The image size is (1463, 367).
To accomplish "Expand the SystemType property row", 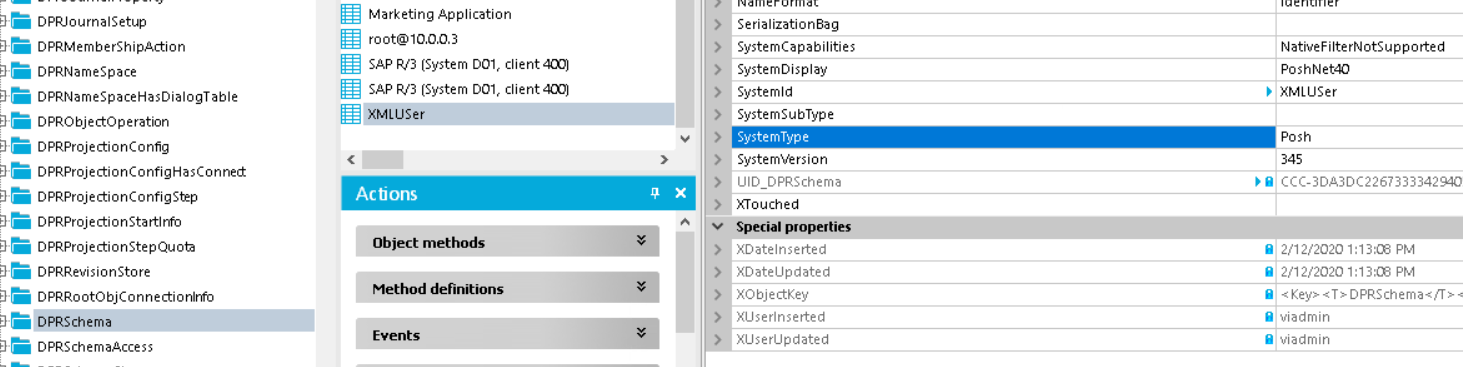I will click(718, 137).
